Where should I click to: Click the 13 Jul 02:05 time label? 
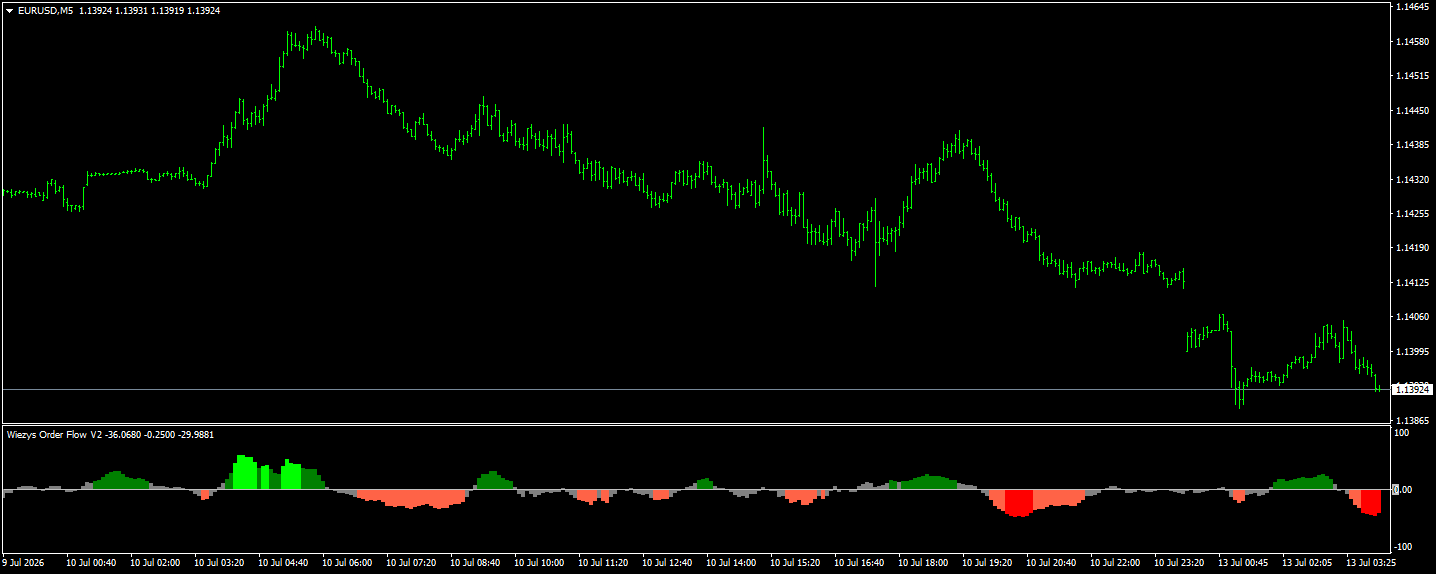pyautogui.click(x=1307, y=563)
